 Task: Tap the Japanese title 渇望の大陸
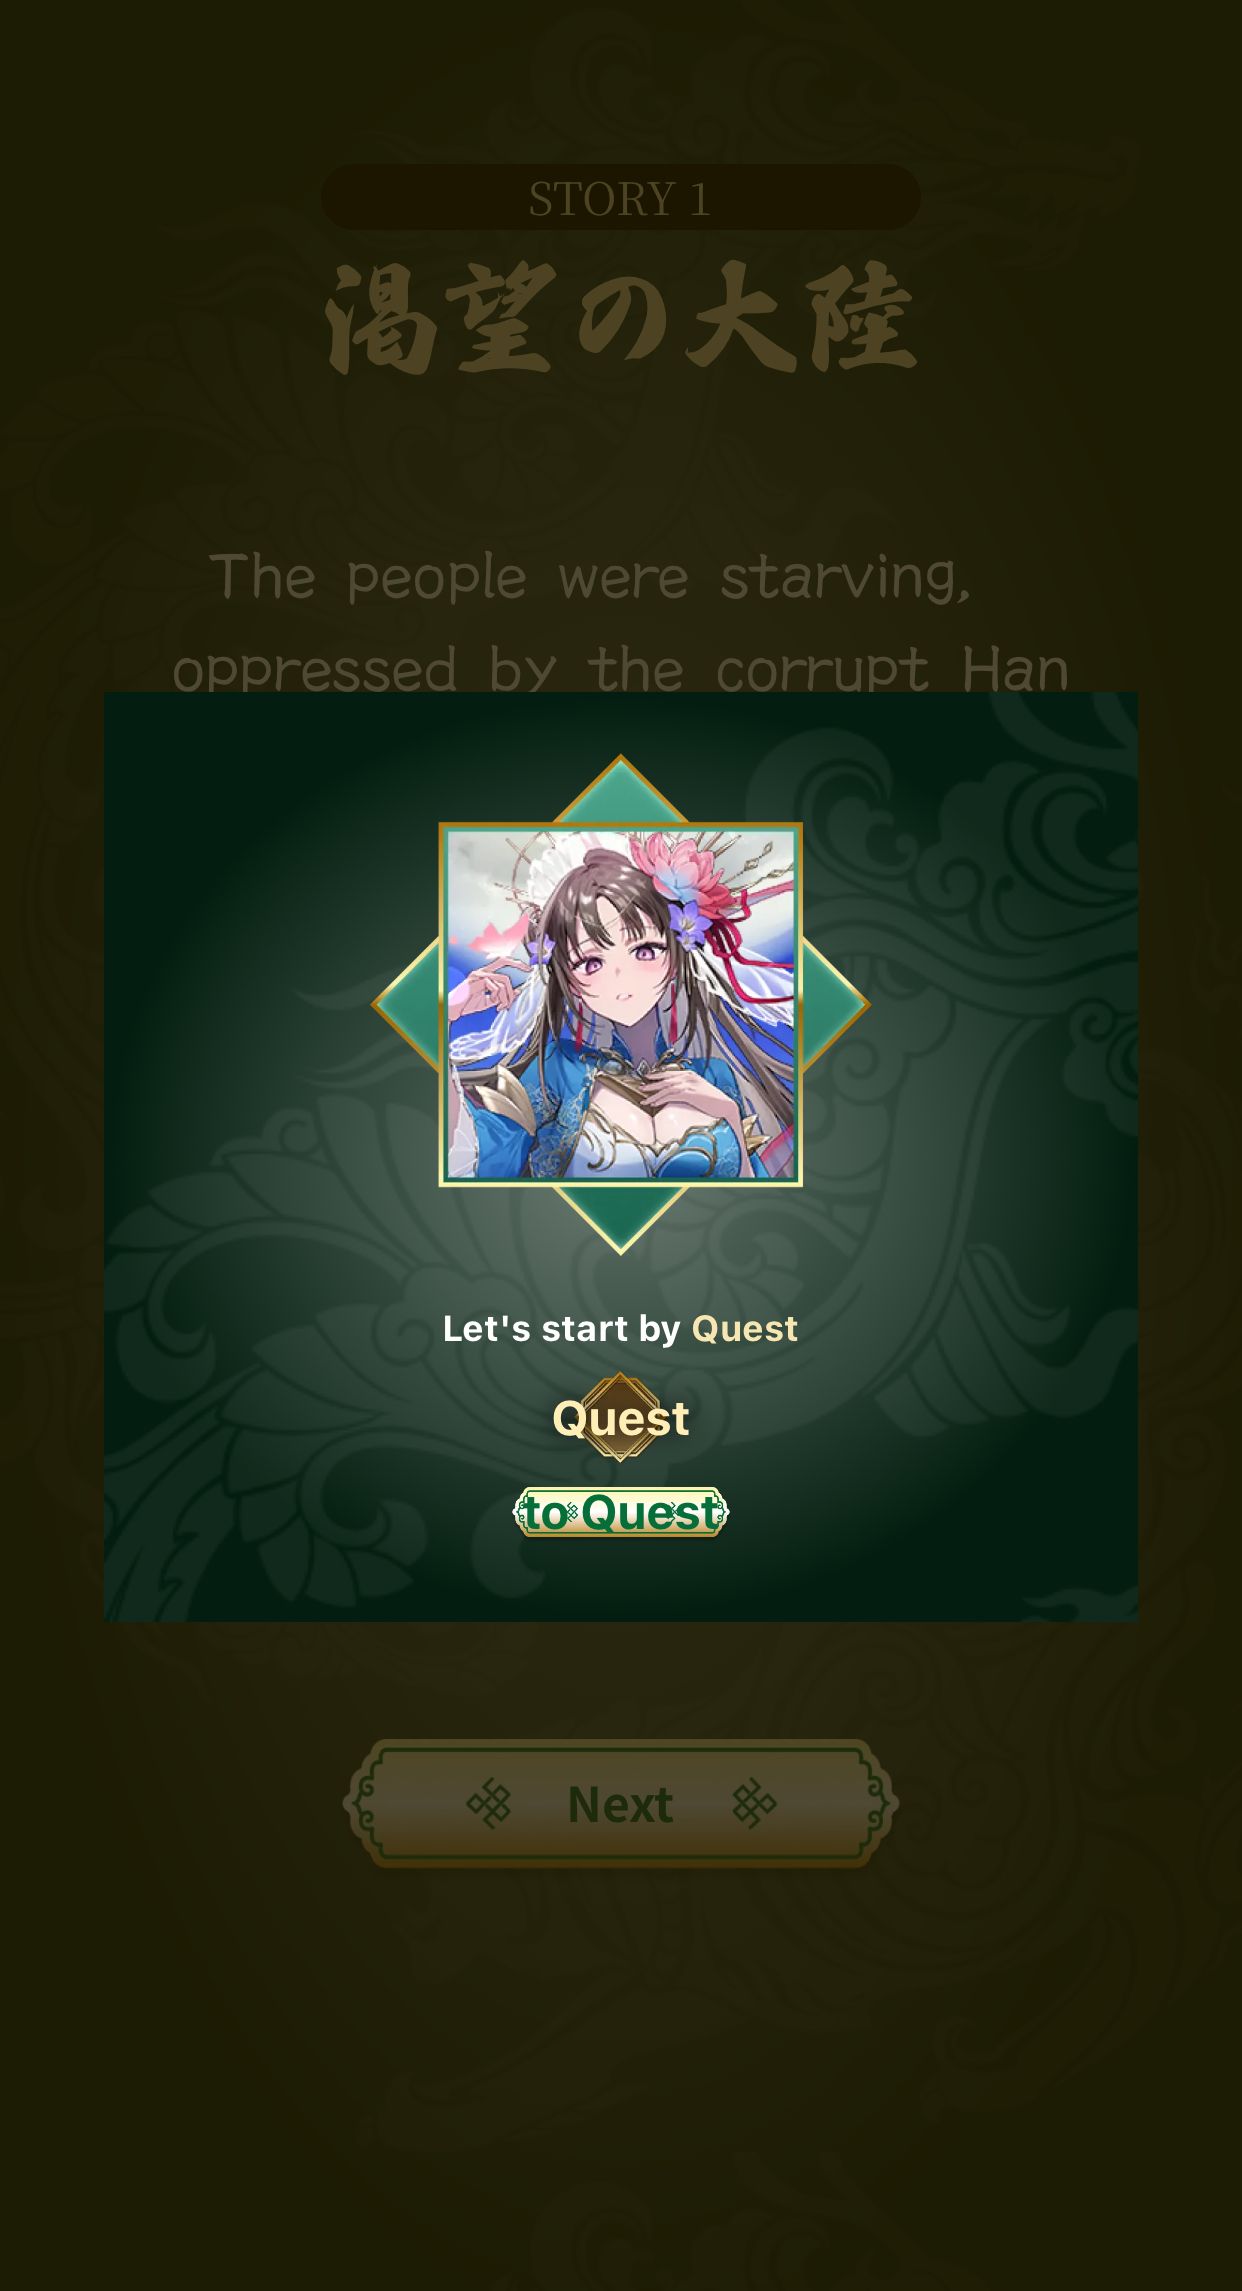[621, 319]
